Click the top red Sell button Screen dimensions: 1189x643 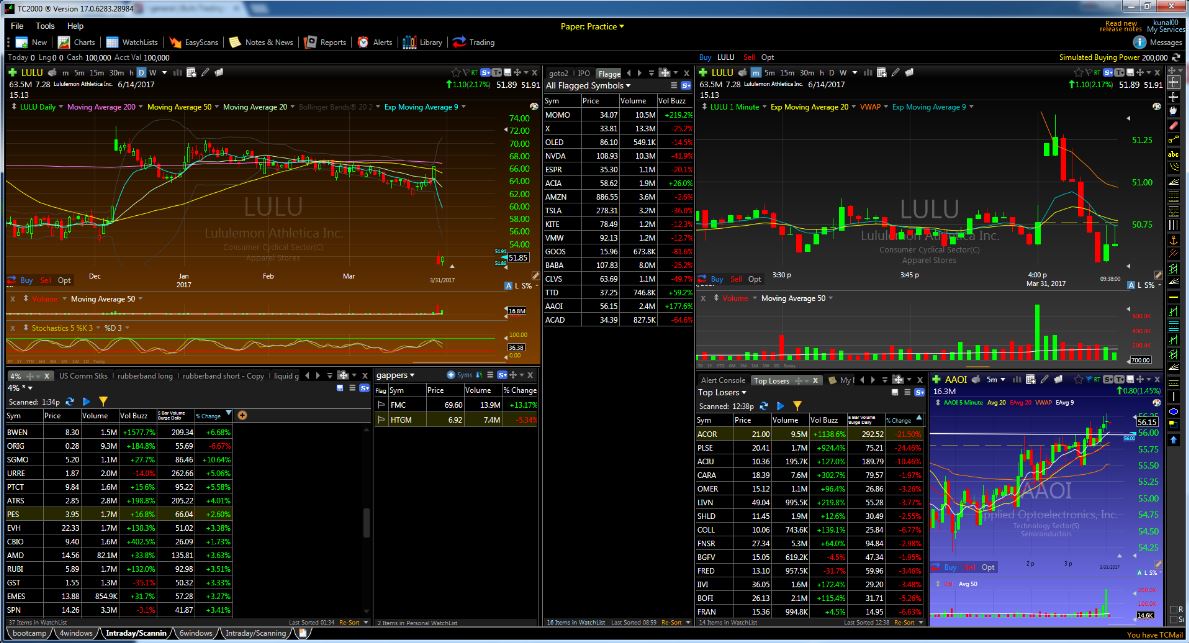click(749, 58)
